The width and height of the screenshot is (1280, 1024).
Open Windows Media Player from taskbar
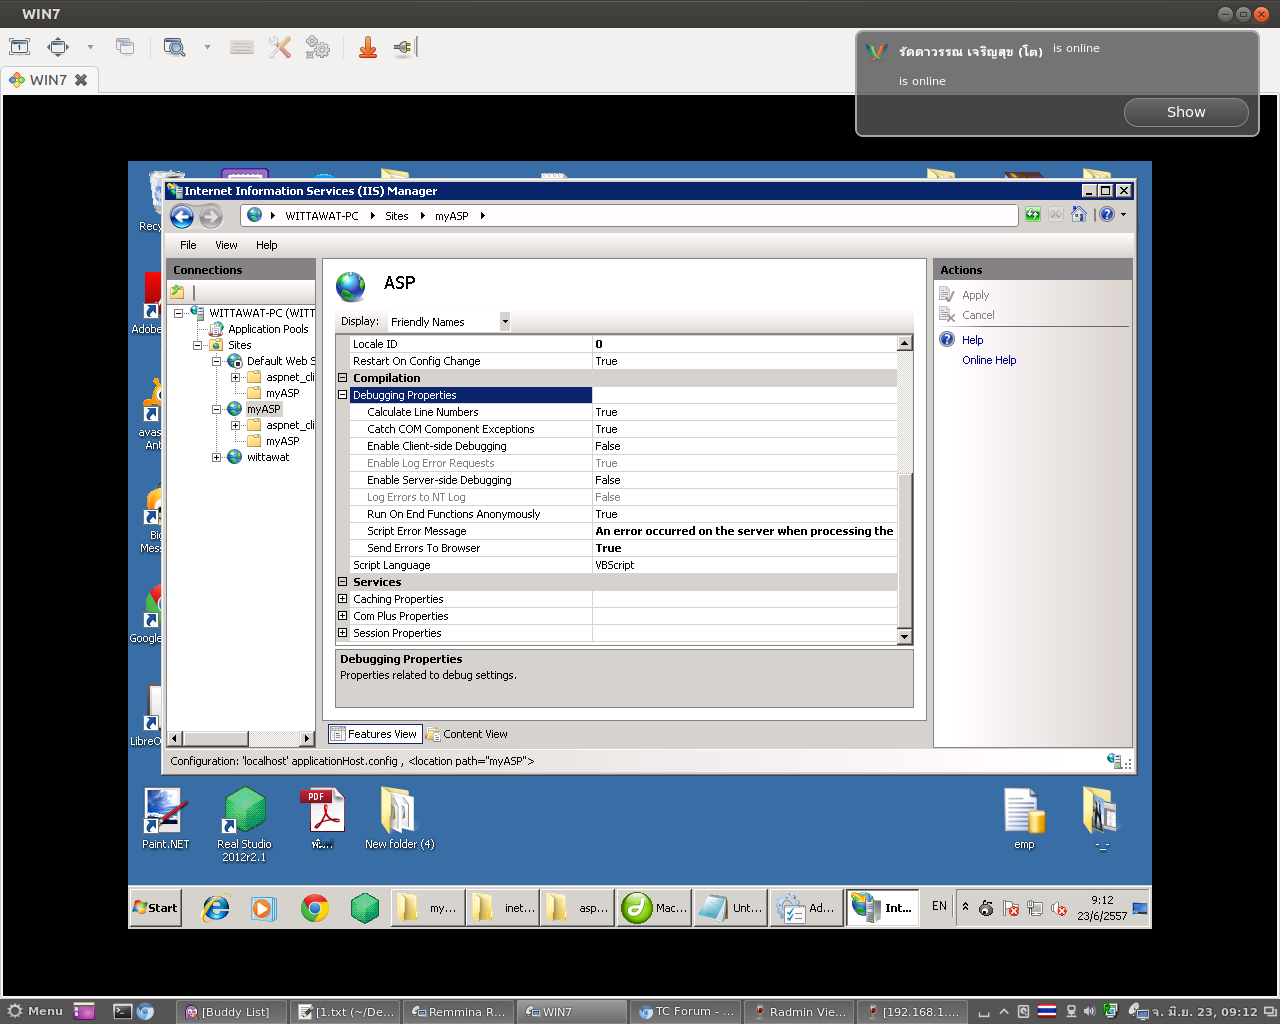tap(264, 908)
